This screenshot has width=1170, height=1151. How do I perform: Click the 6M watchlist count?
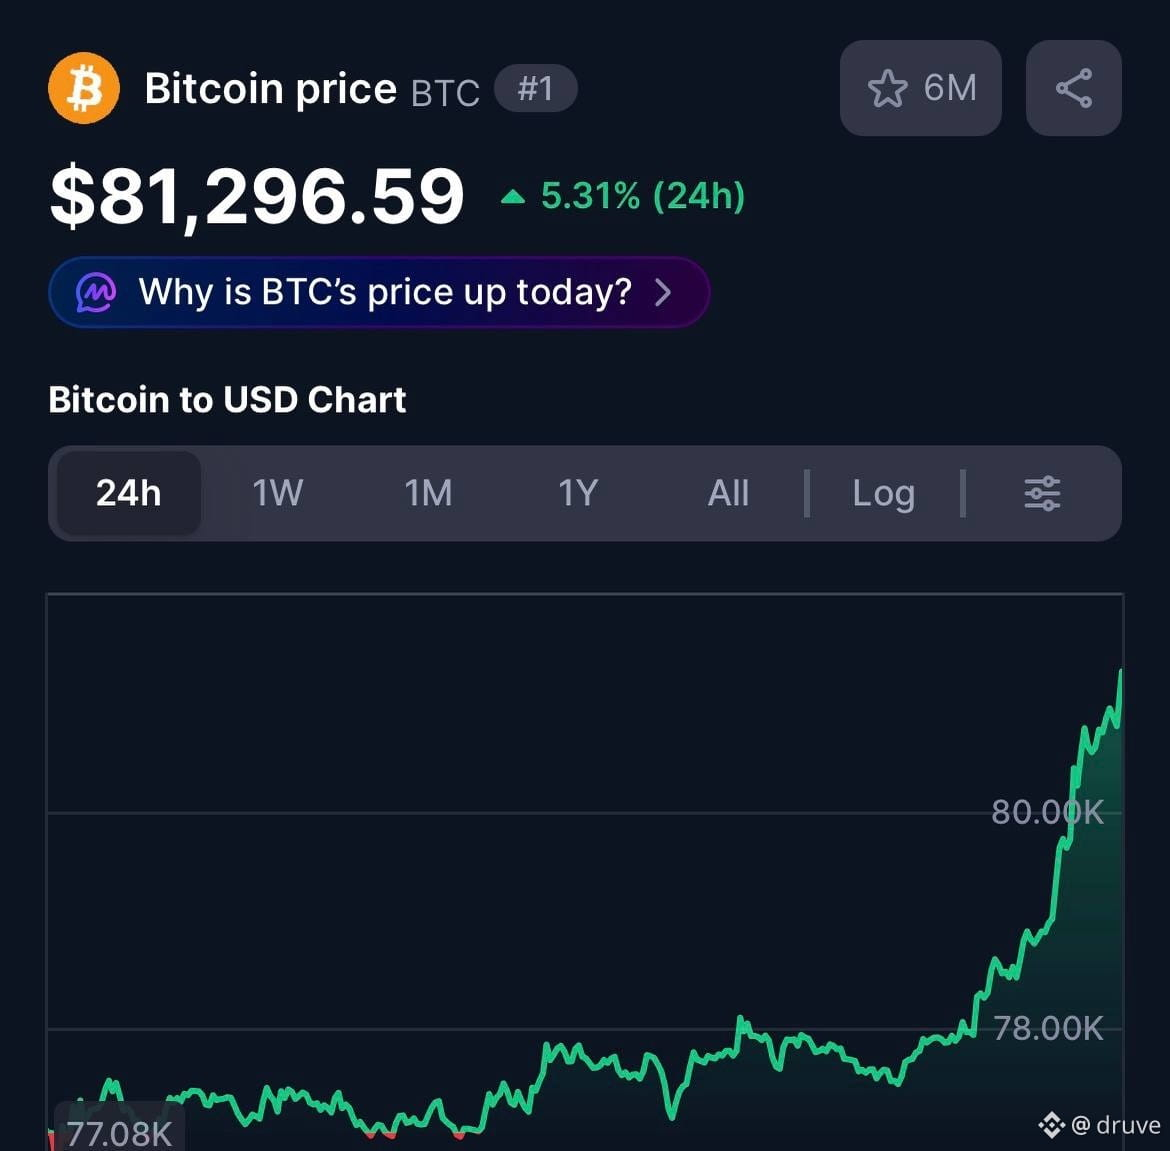[950, 88]
